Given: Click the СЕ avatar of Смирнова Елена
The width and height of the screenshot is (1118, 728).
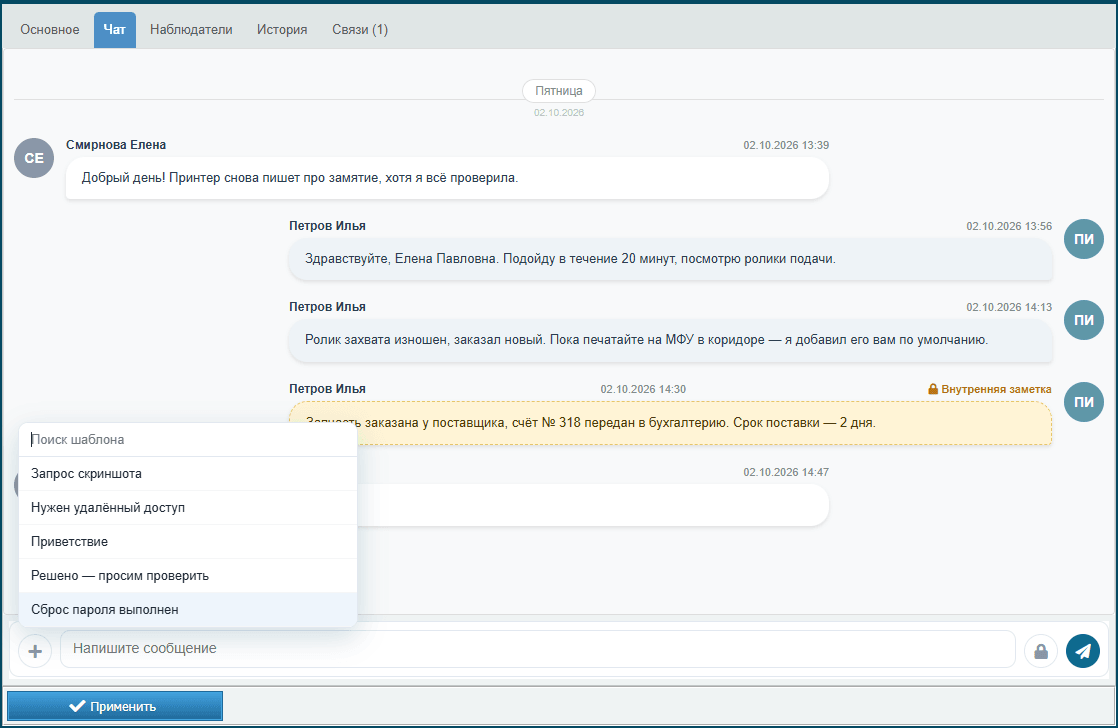Looking at the screenshot, I should 34,158.
